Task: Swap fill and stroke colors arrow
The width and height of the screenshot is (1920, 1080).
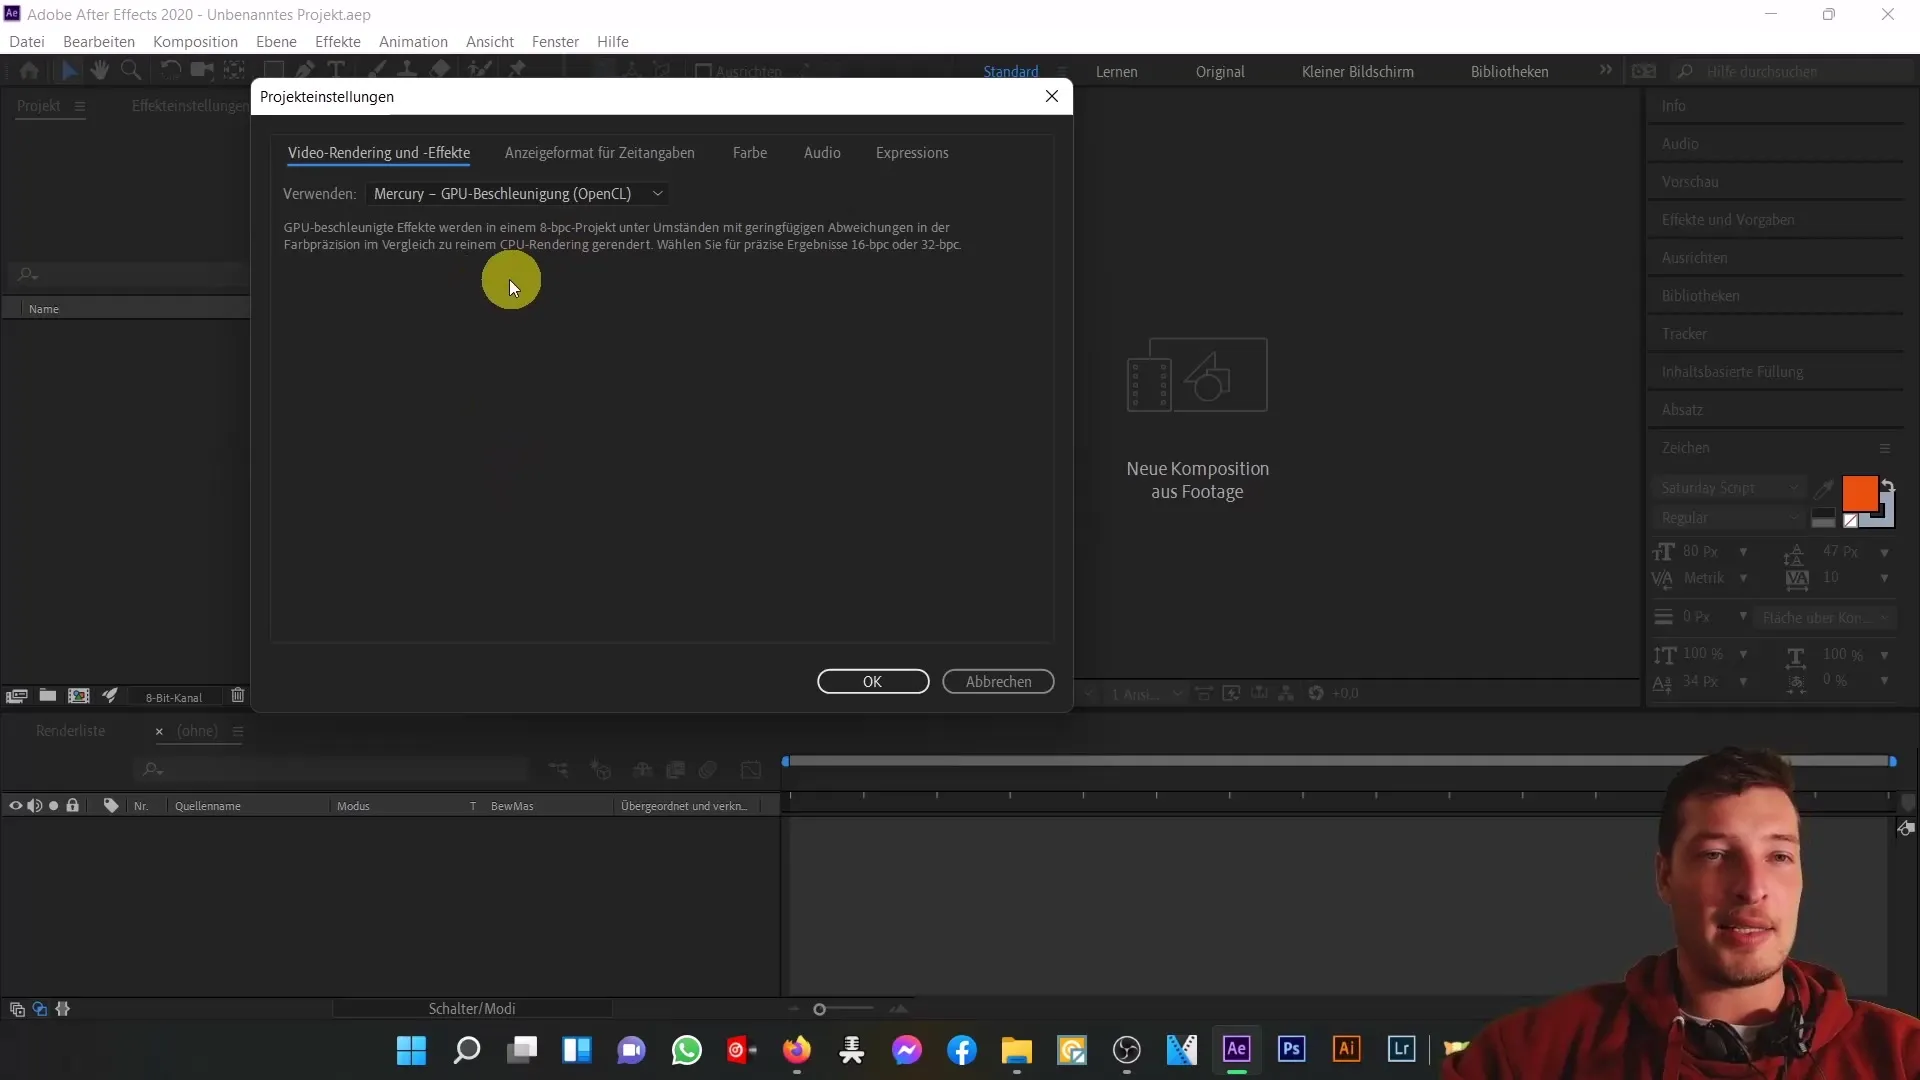Action: click(x=1887, y=485)
